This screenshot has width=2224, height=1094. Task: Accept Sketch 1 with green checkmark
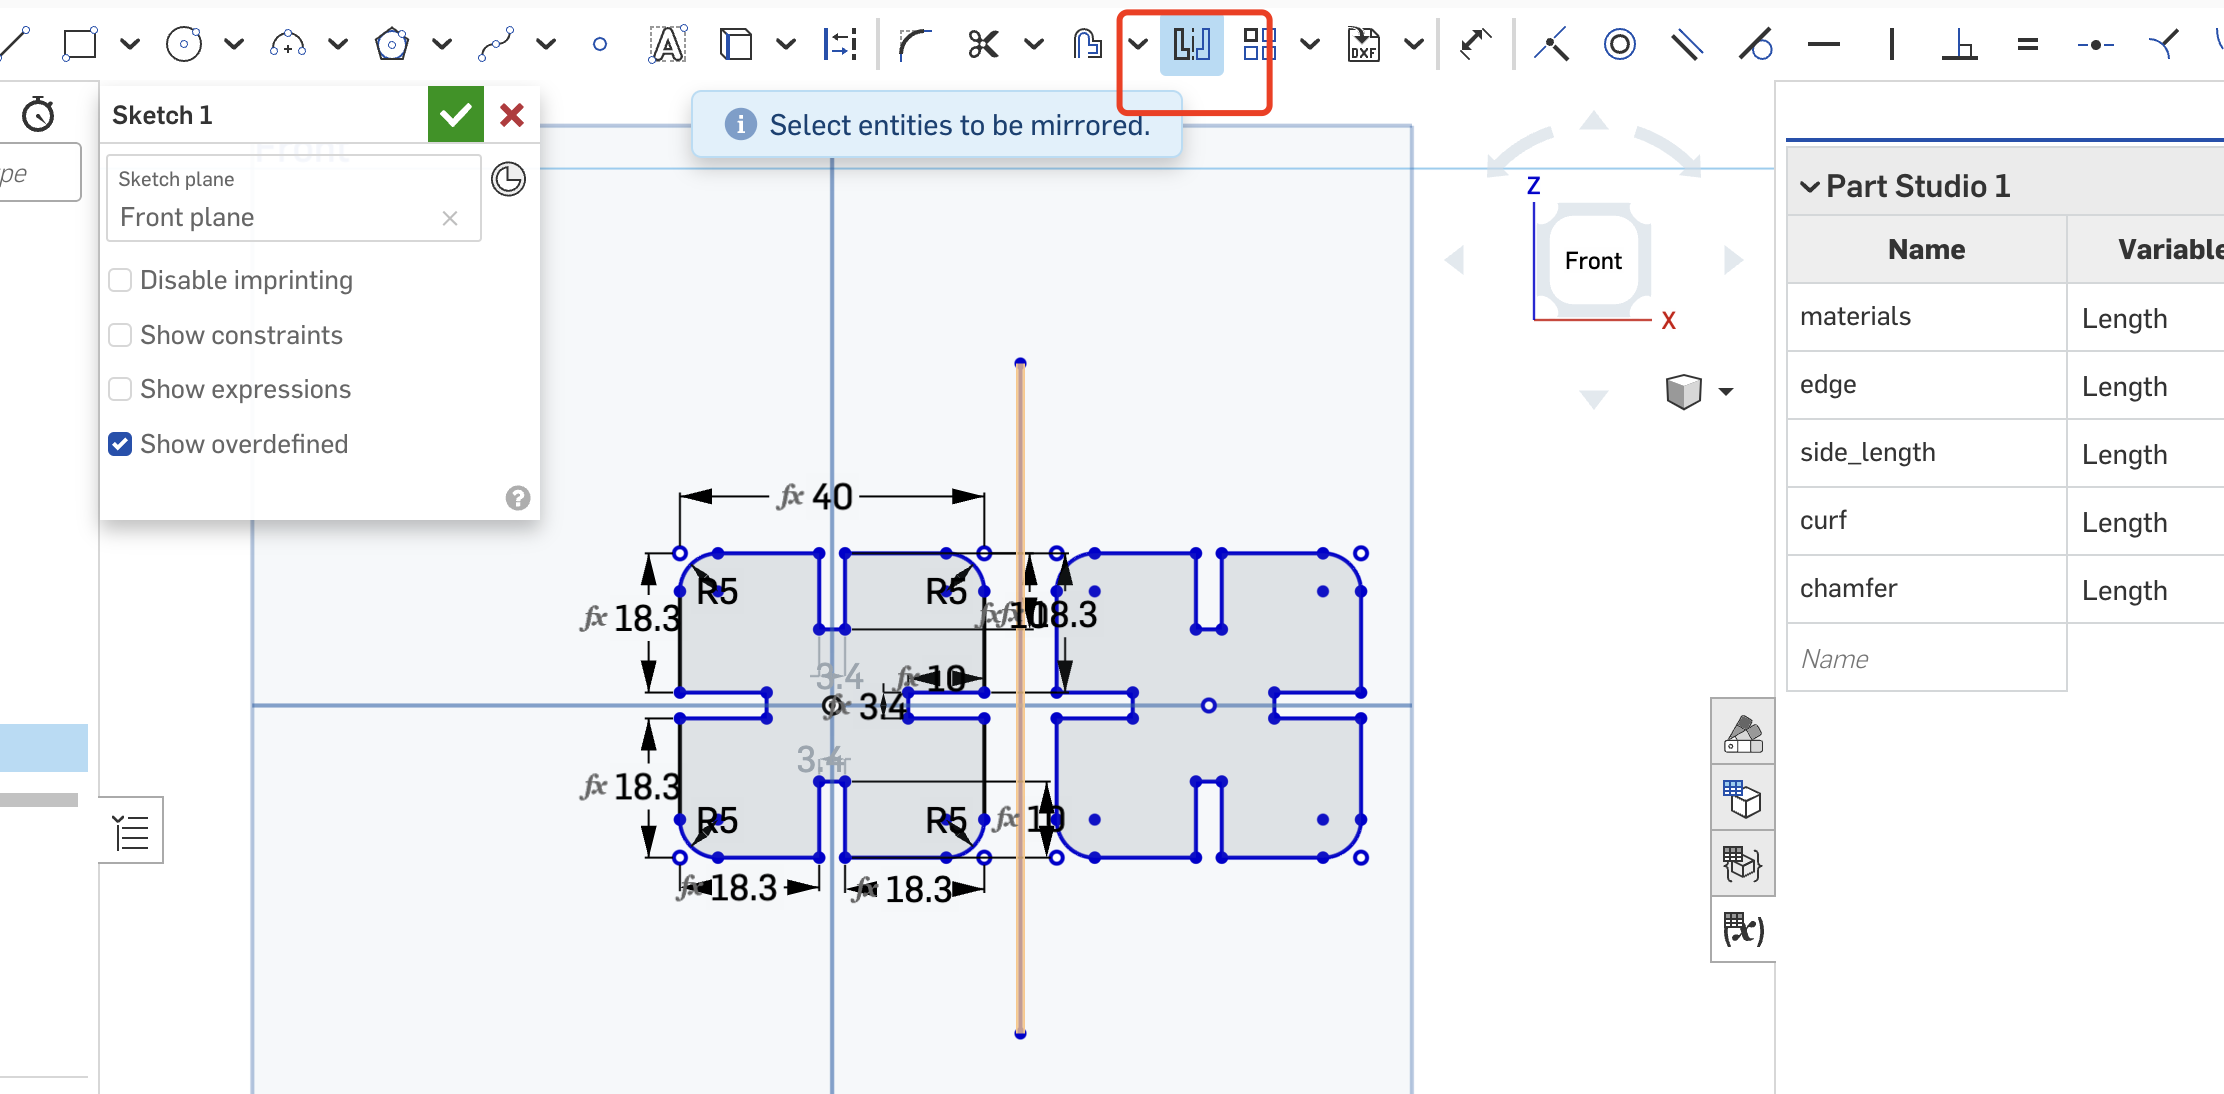pos(456,114)
